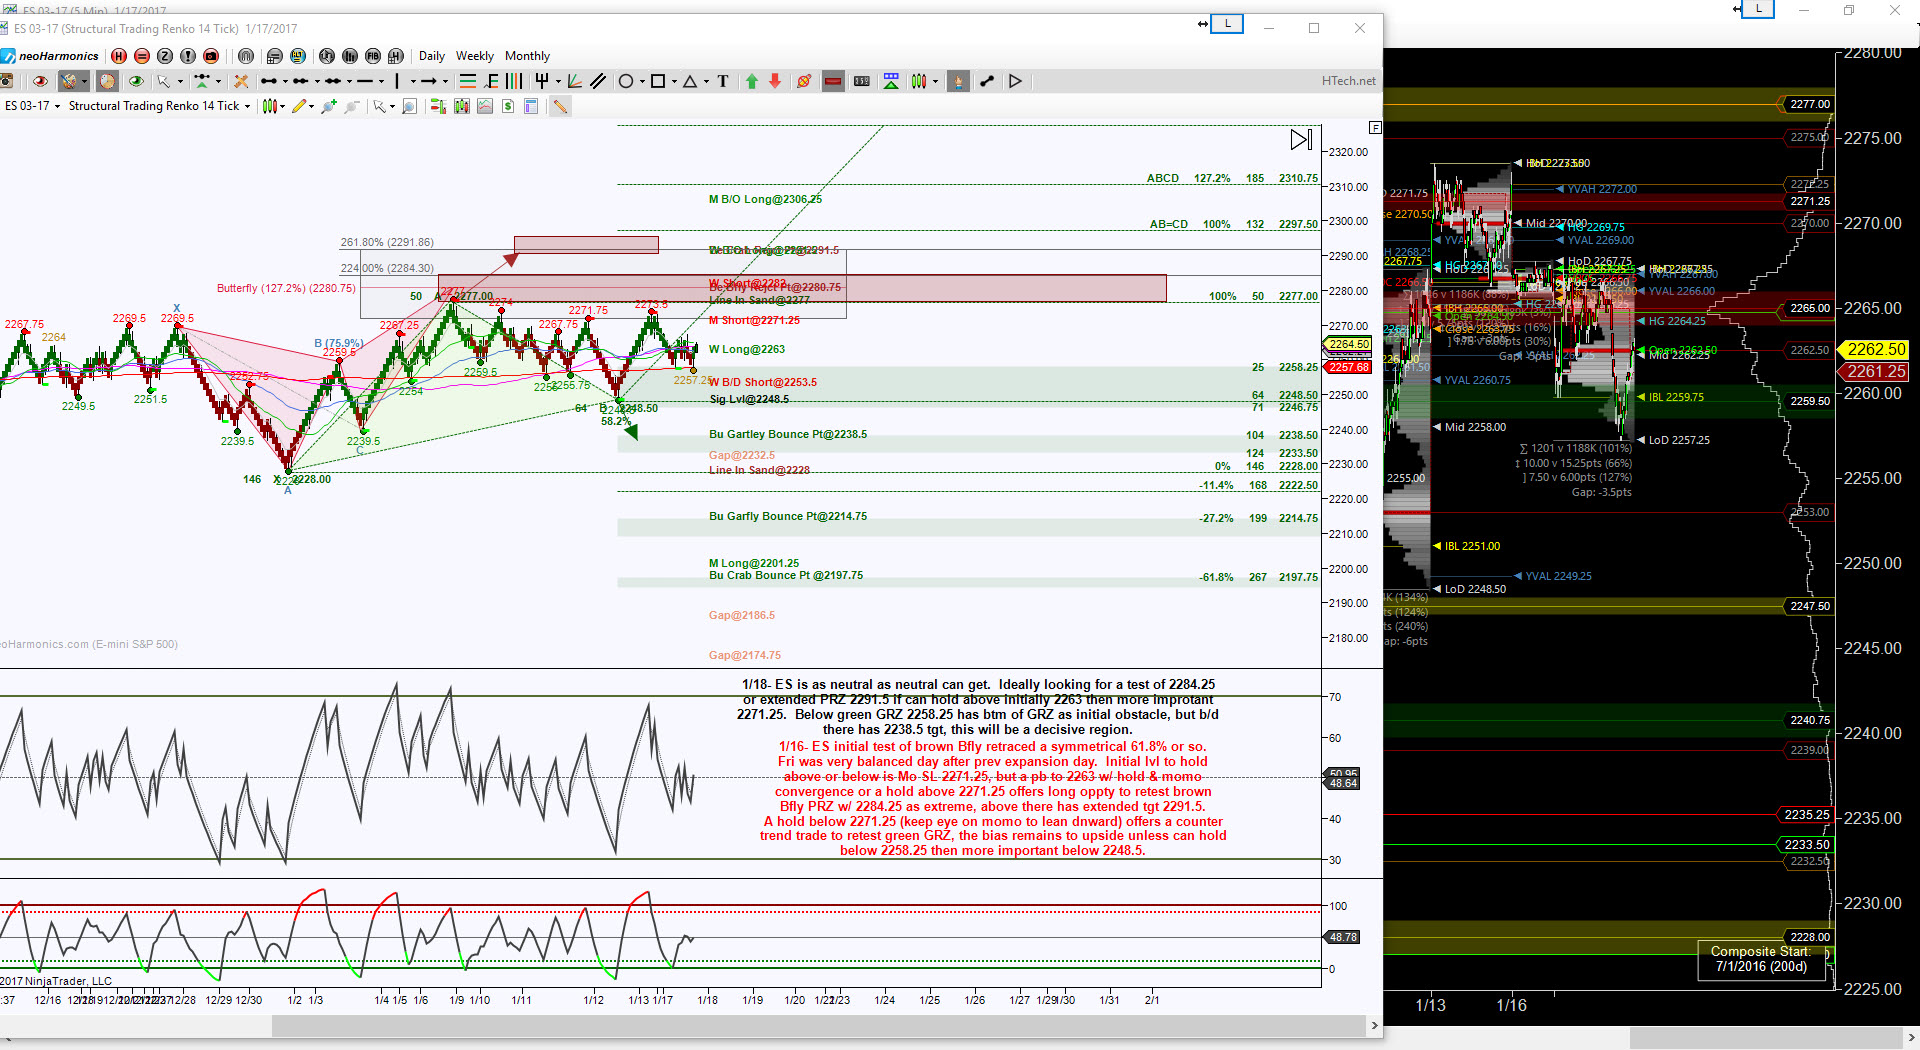Click the Daily timeframe button

pyautogui.click(x=431, y=56)
